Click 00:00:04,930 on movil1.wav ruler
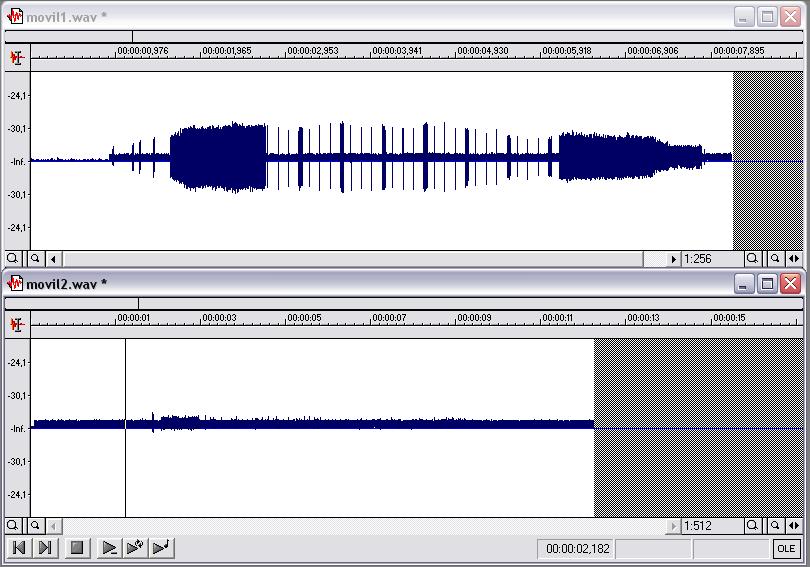The image size is (810, 567). coord(483,51)
